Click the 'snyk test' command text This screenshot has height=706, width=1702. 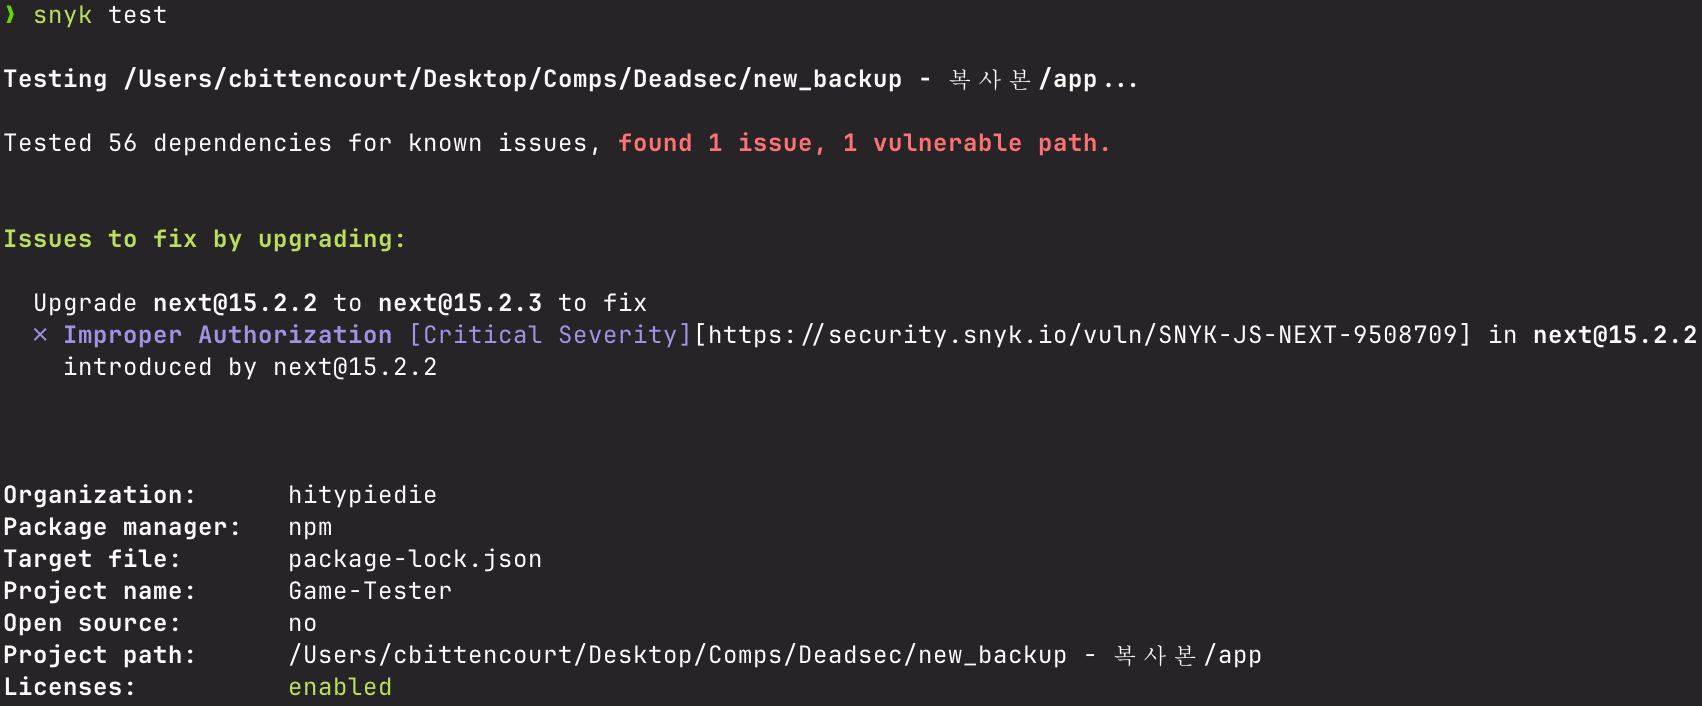(x=100, y=15)
